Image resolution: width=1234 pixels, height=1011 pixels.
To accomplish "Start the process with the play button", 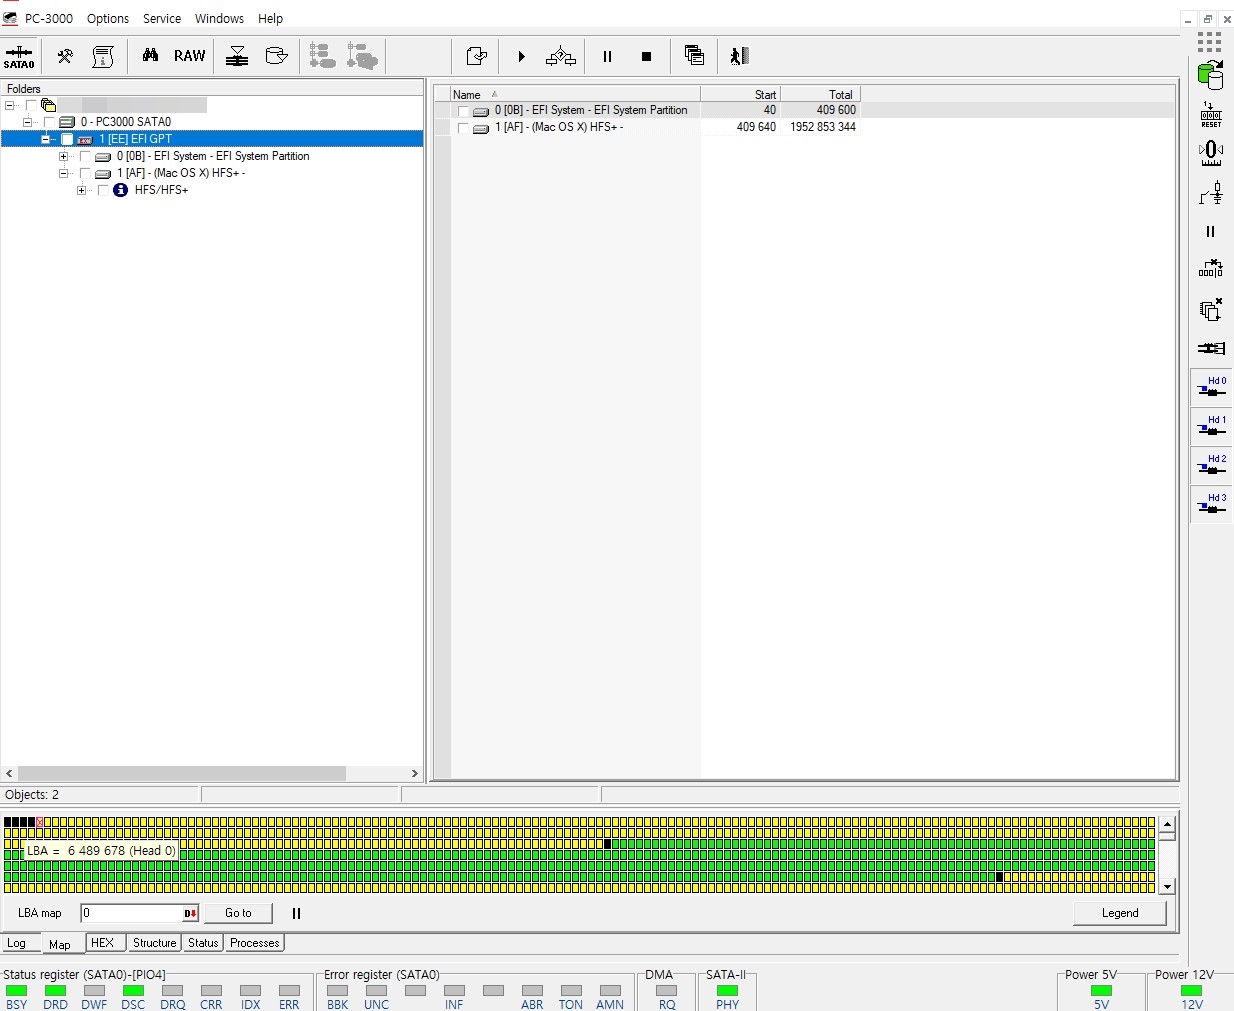I will coord(521,57).
